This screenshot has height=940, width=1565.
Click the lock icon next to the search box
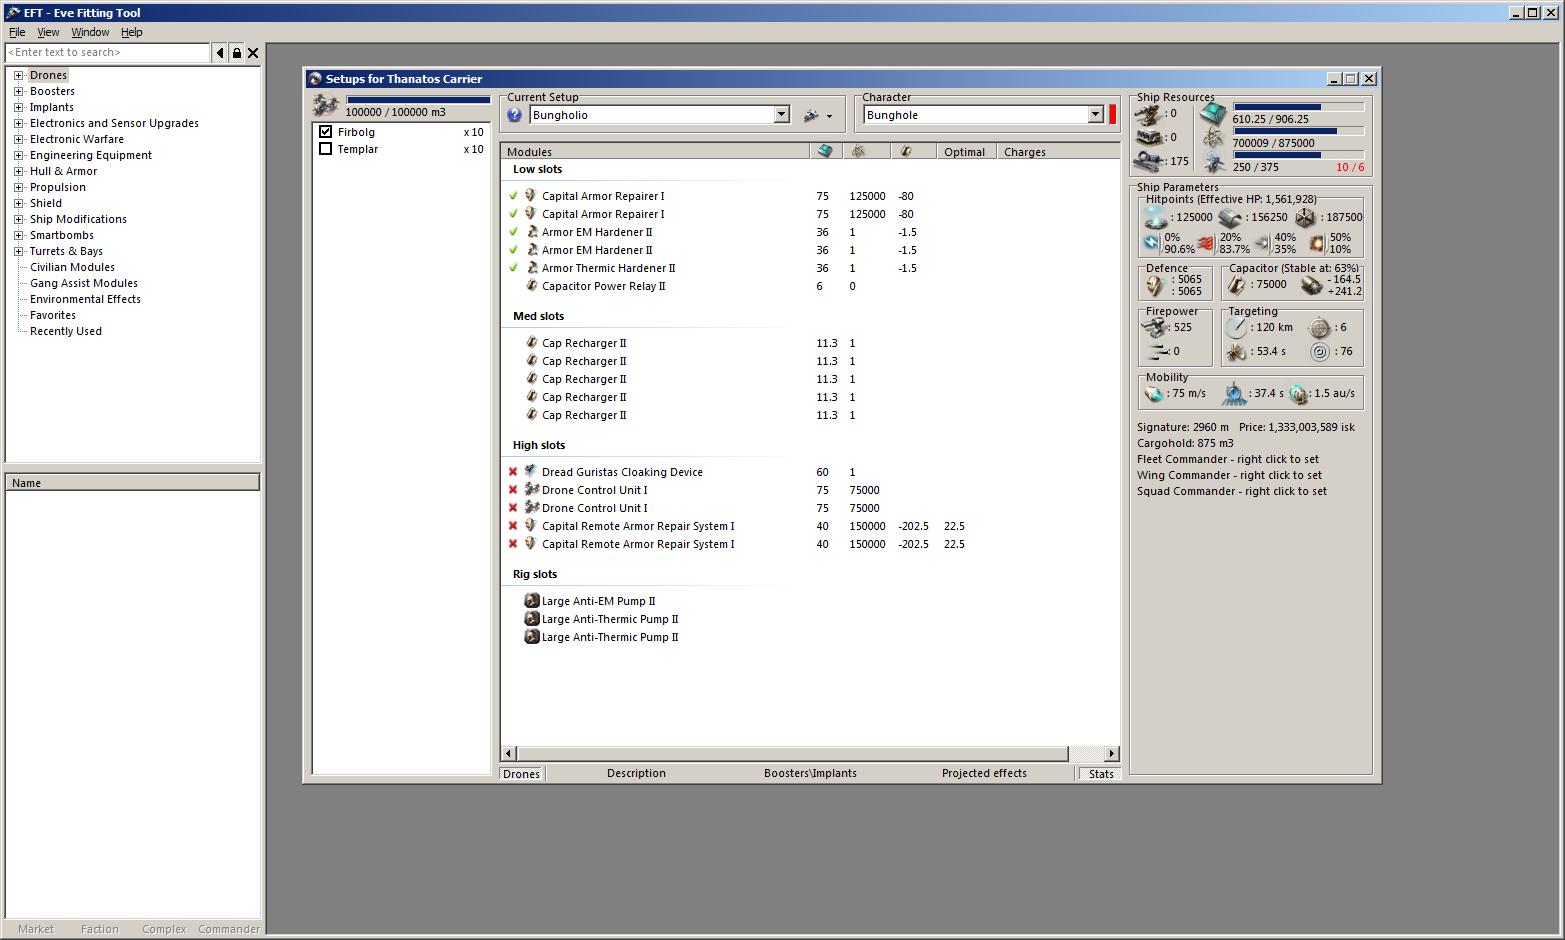coord(237,53)
